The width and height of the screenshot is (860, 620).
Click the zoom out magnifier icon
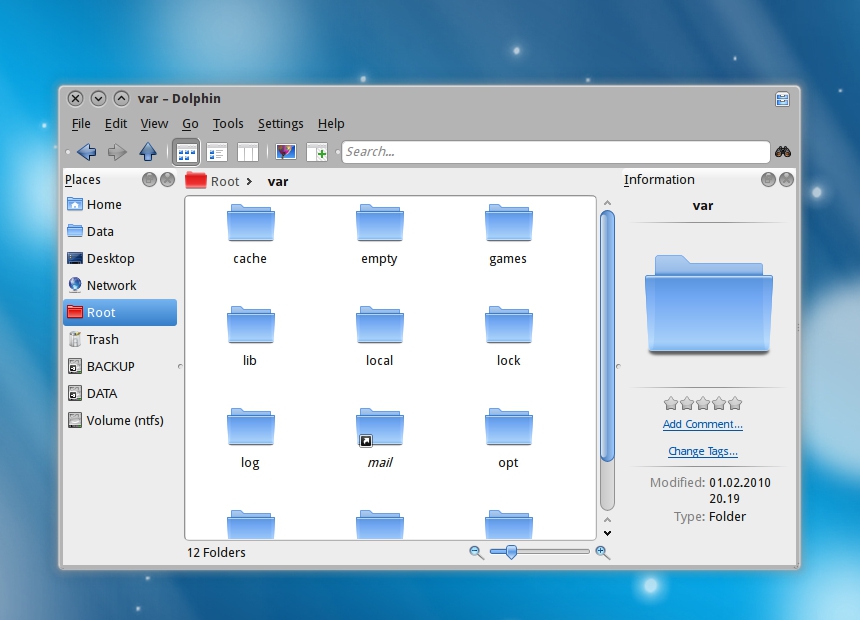(x=476, y=553)
